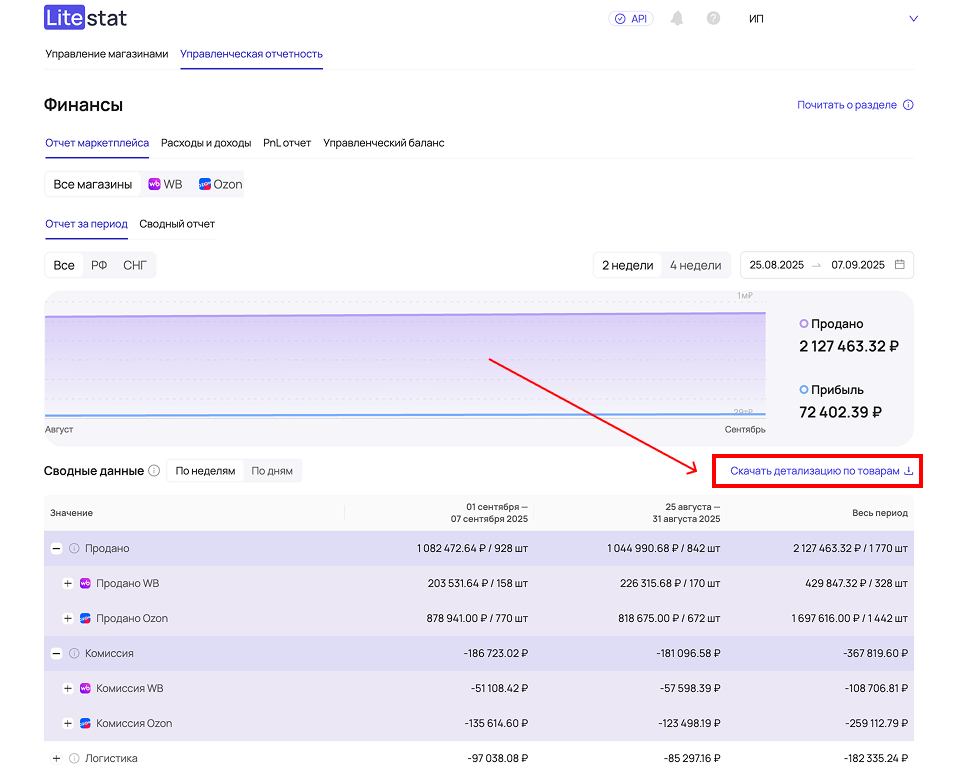Image resolution: width=956 pixels, height=774 pixels.
Task: Filter the report by СНГ region
Action: coord(135,265)
